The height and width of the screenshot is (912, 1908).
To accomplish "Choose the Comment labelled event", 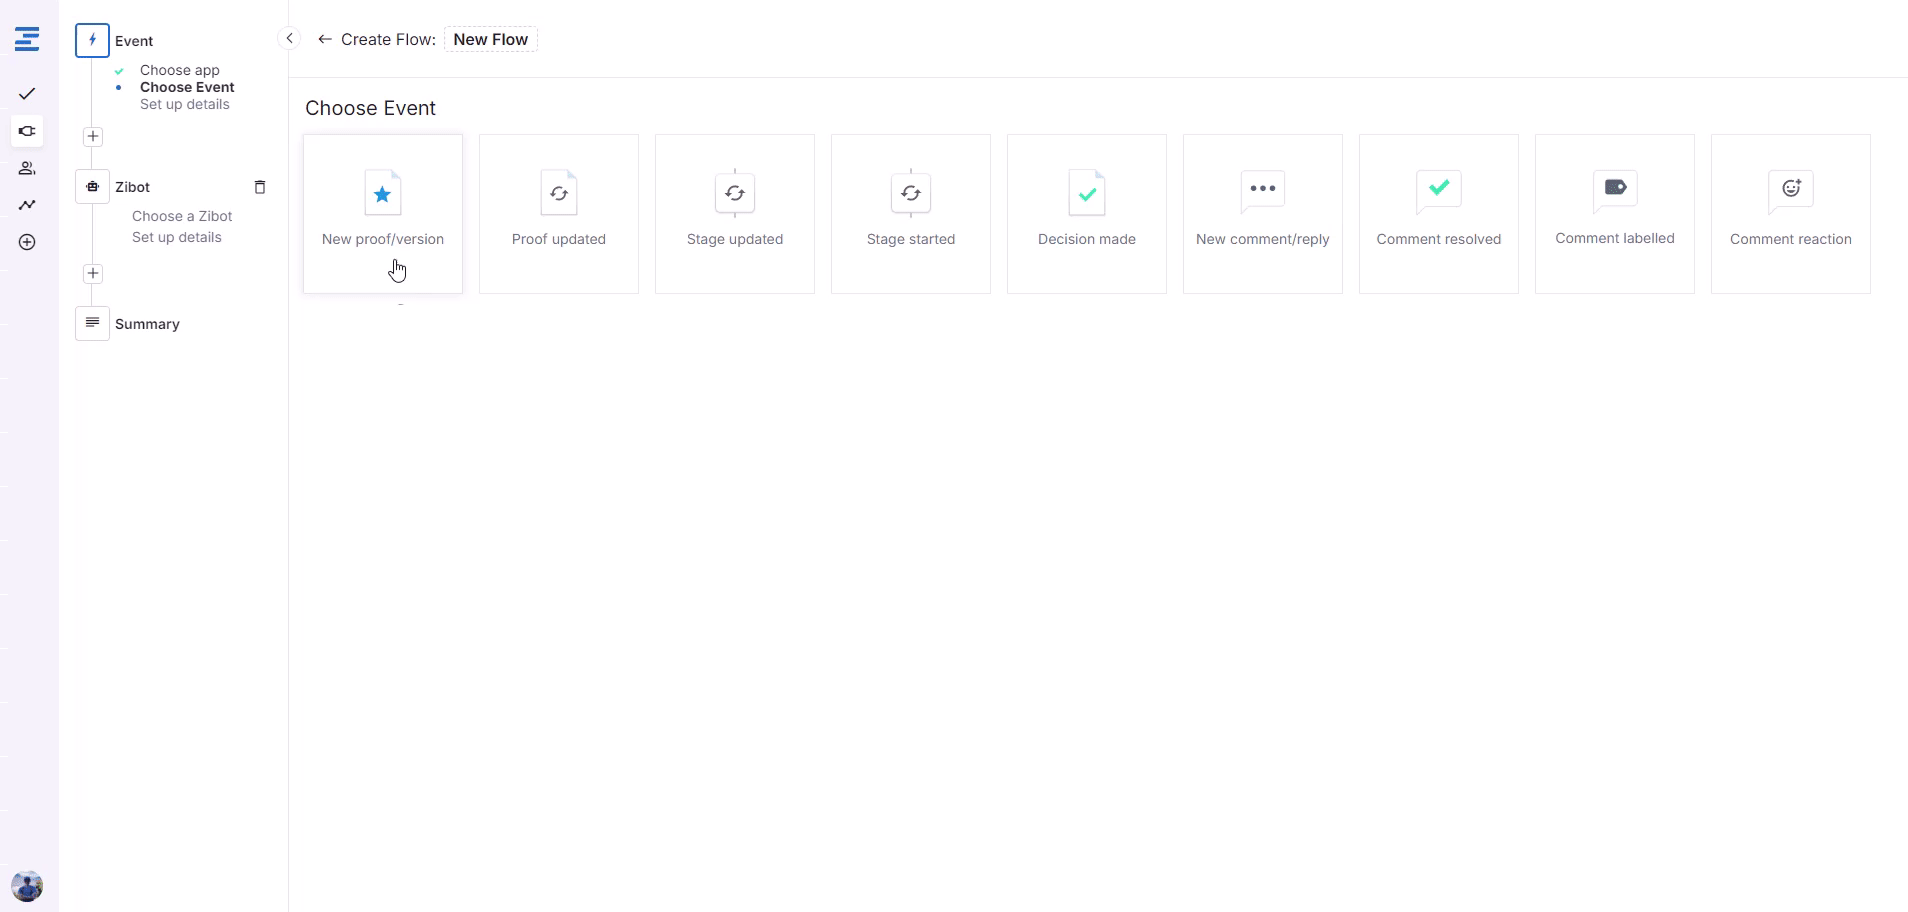I will 1615,214.
